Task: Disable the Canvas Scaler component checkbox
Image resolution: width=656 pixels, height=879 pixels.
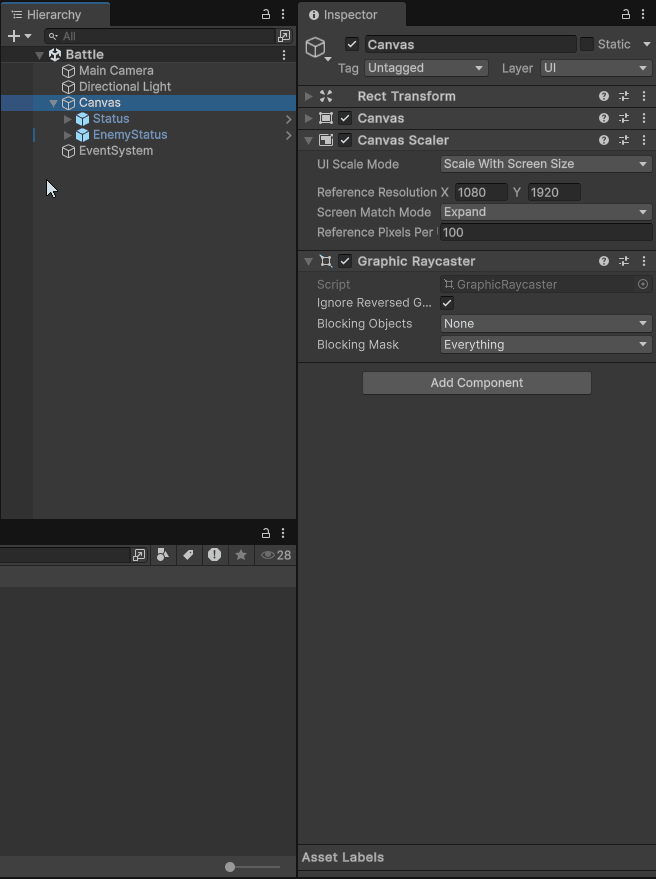Action: tap(345, 140)
